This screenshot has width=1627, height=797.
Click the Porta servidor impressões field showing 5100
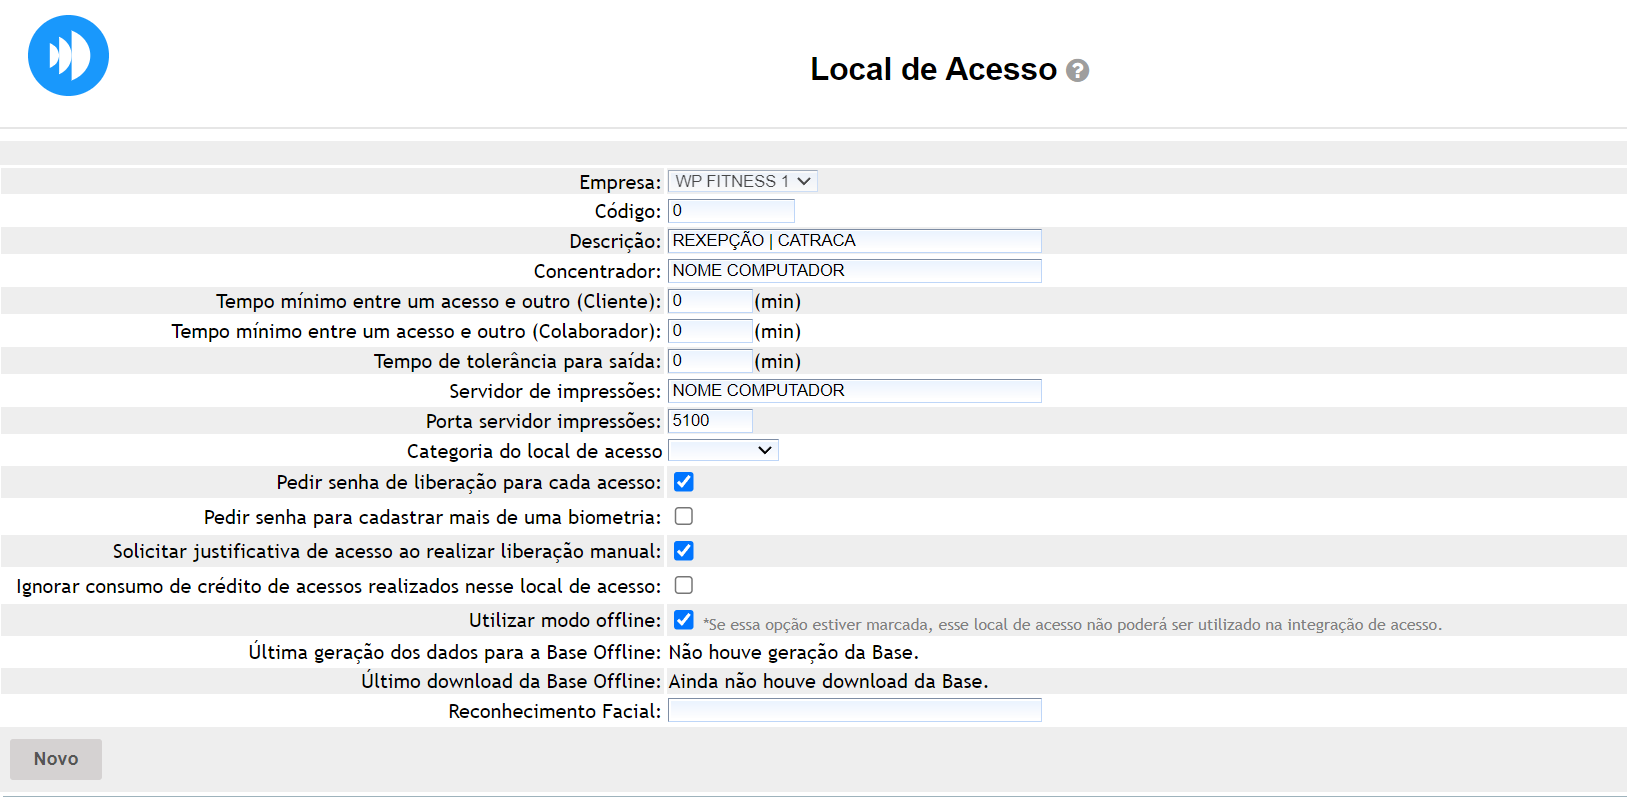(x=710, y=421)
